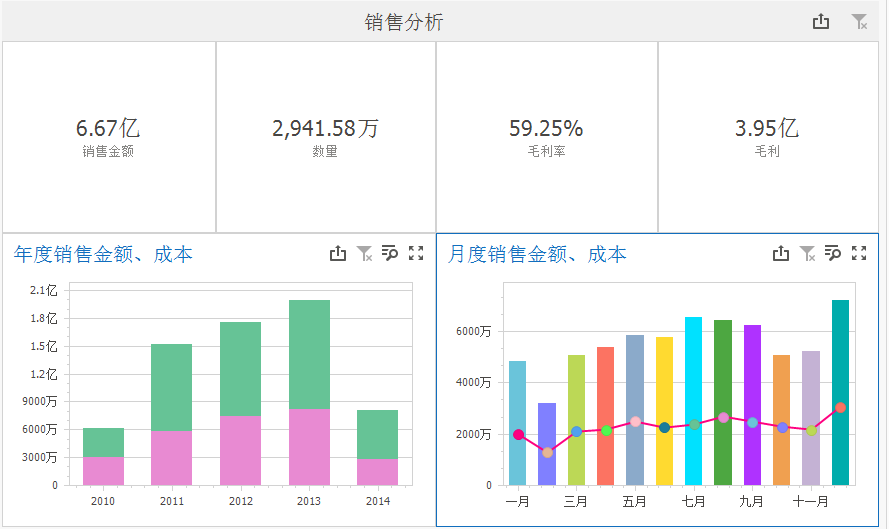
Task: Click the 年度销售金额、成本 chart title
Action: tap(103, 255)
